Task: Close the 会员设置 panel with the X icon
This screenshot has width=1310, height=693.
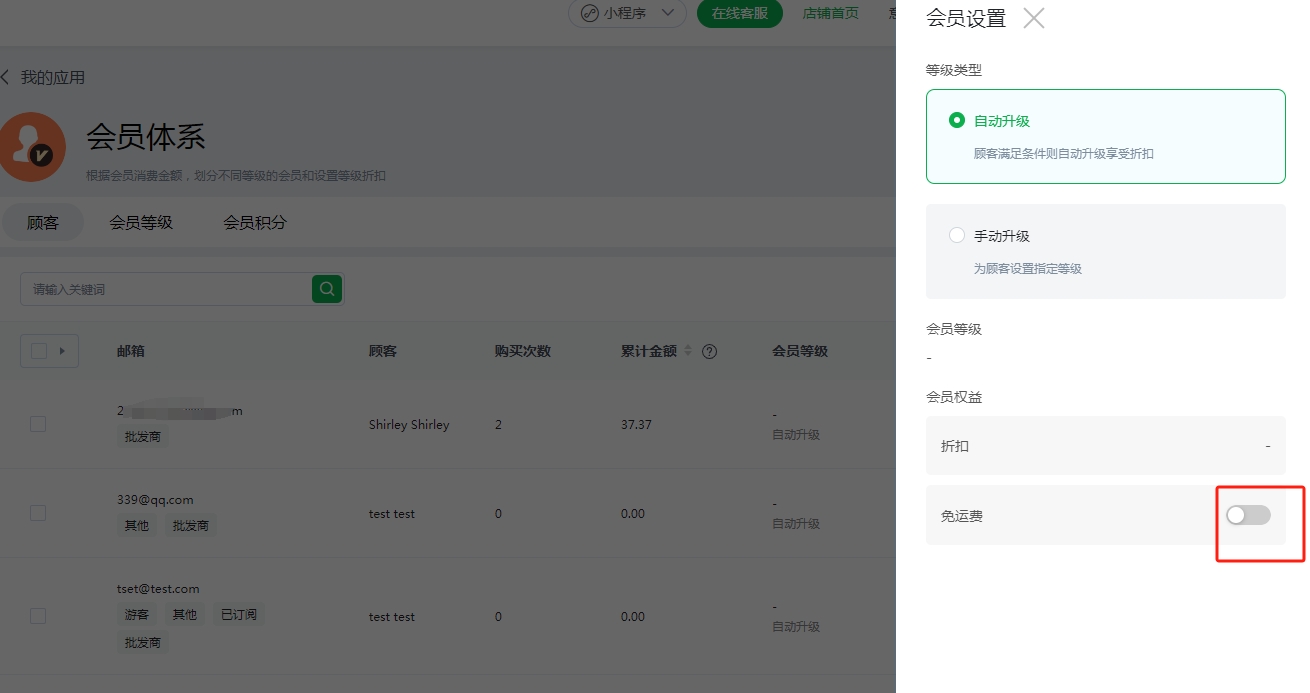Action: [1034, 18]
